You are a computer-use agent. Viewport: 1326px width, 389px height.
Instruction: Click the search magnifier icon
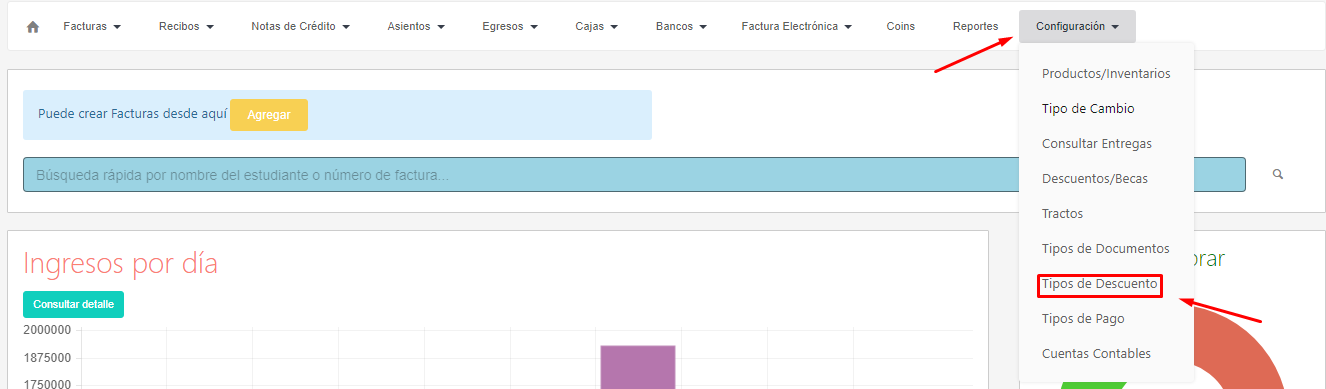click(x=1278, y=174)
